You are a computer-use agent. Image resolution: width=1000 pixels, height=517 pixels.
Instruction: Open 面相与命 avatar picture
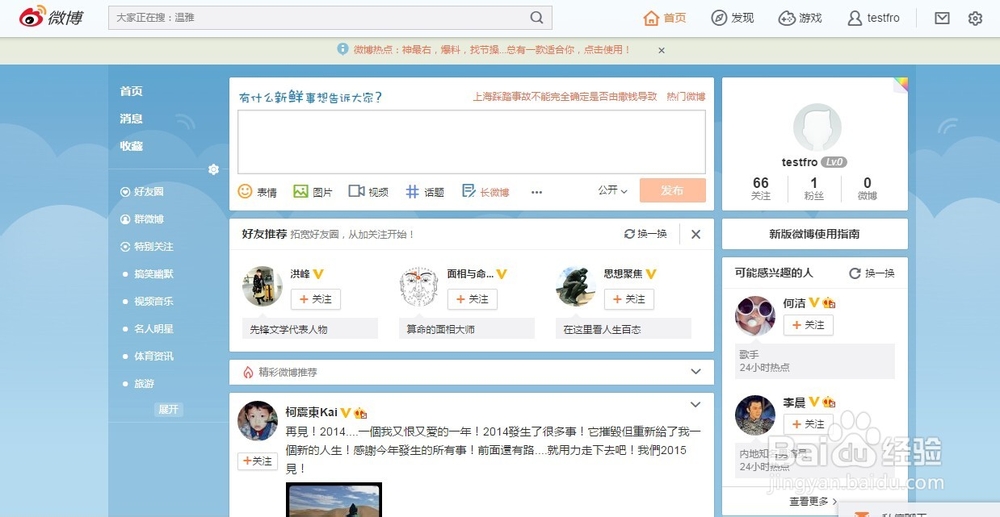tap(419, 286)
